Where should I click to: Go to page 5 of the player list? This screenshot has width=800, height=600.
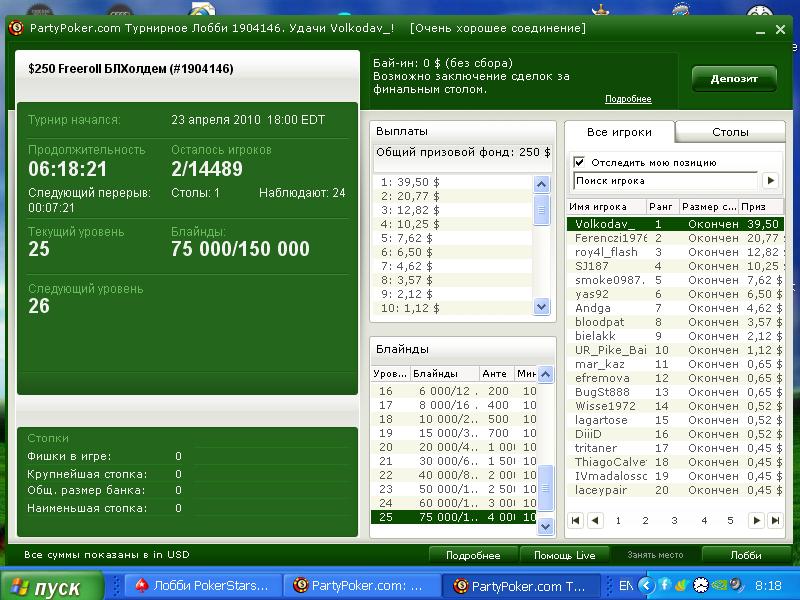tap(730, 520)
